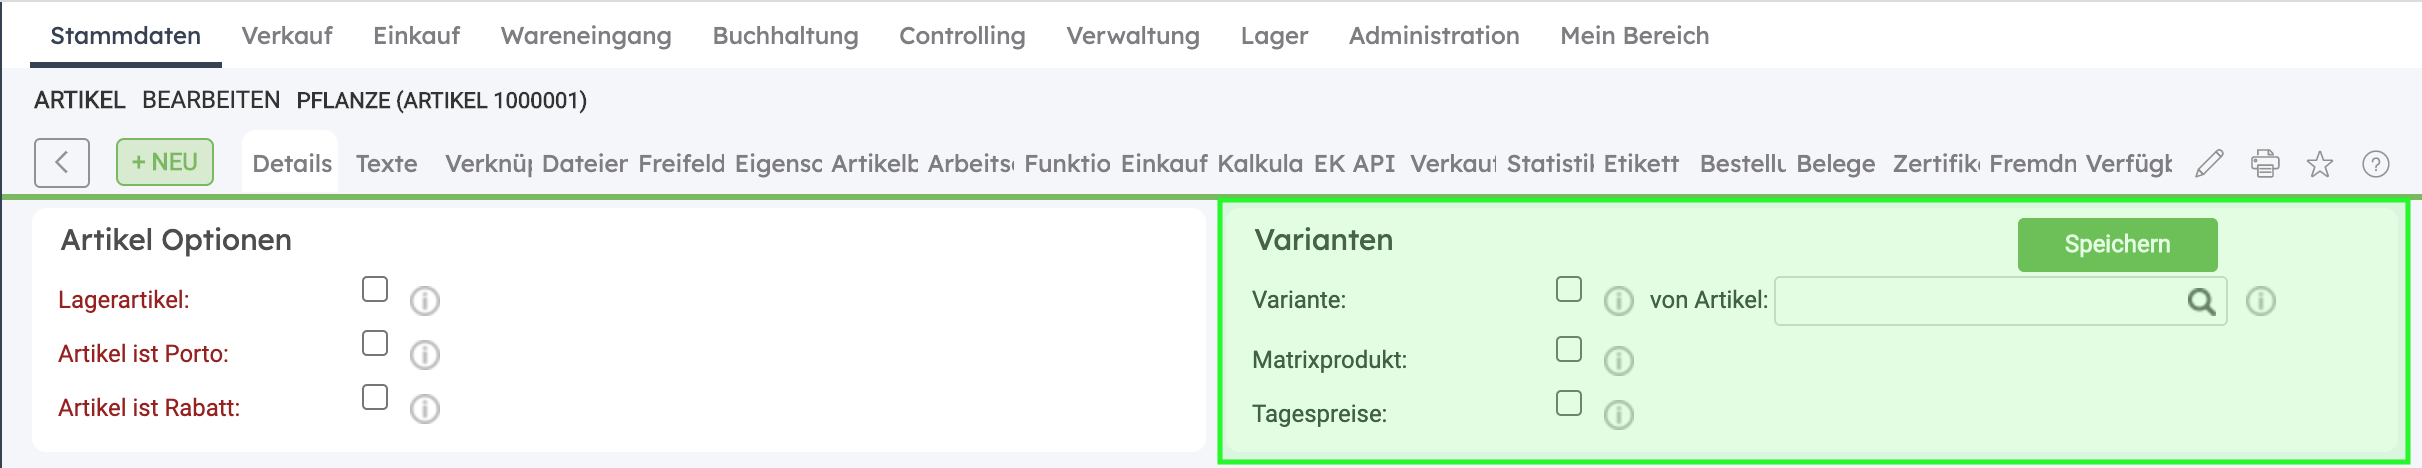This screenshot has height=468, width=2422.
Task: Create new article with + NEU button
Action: click(165, 162)
